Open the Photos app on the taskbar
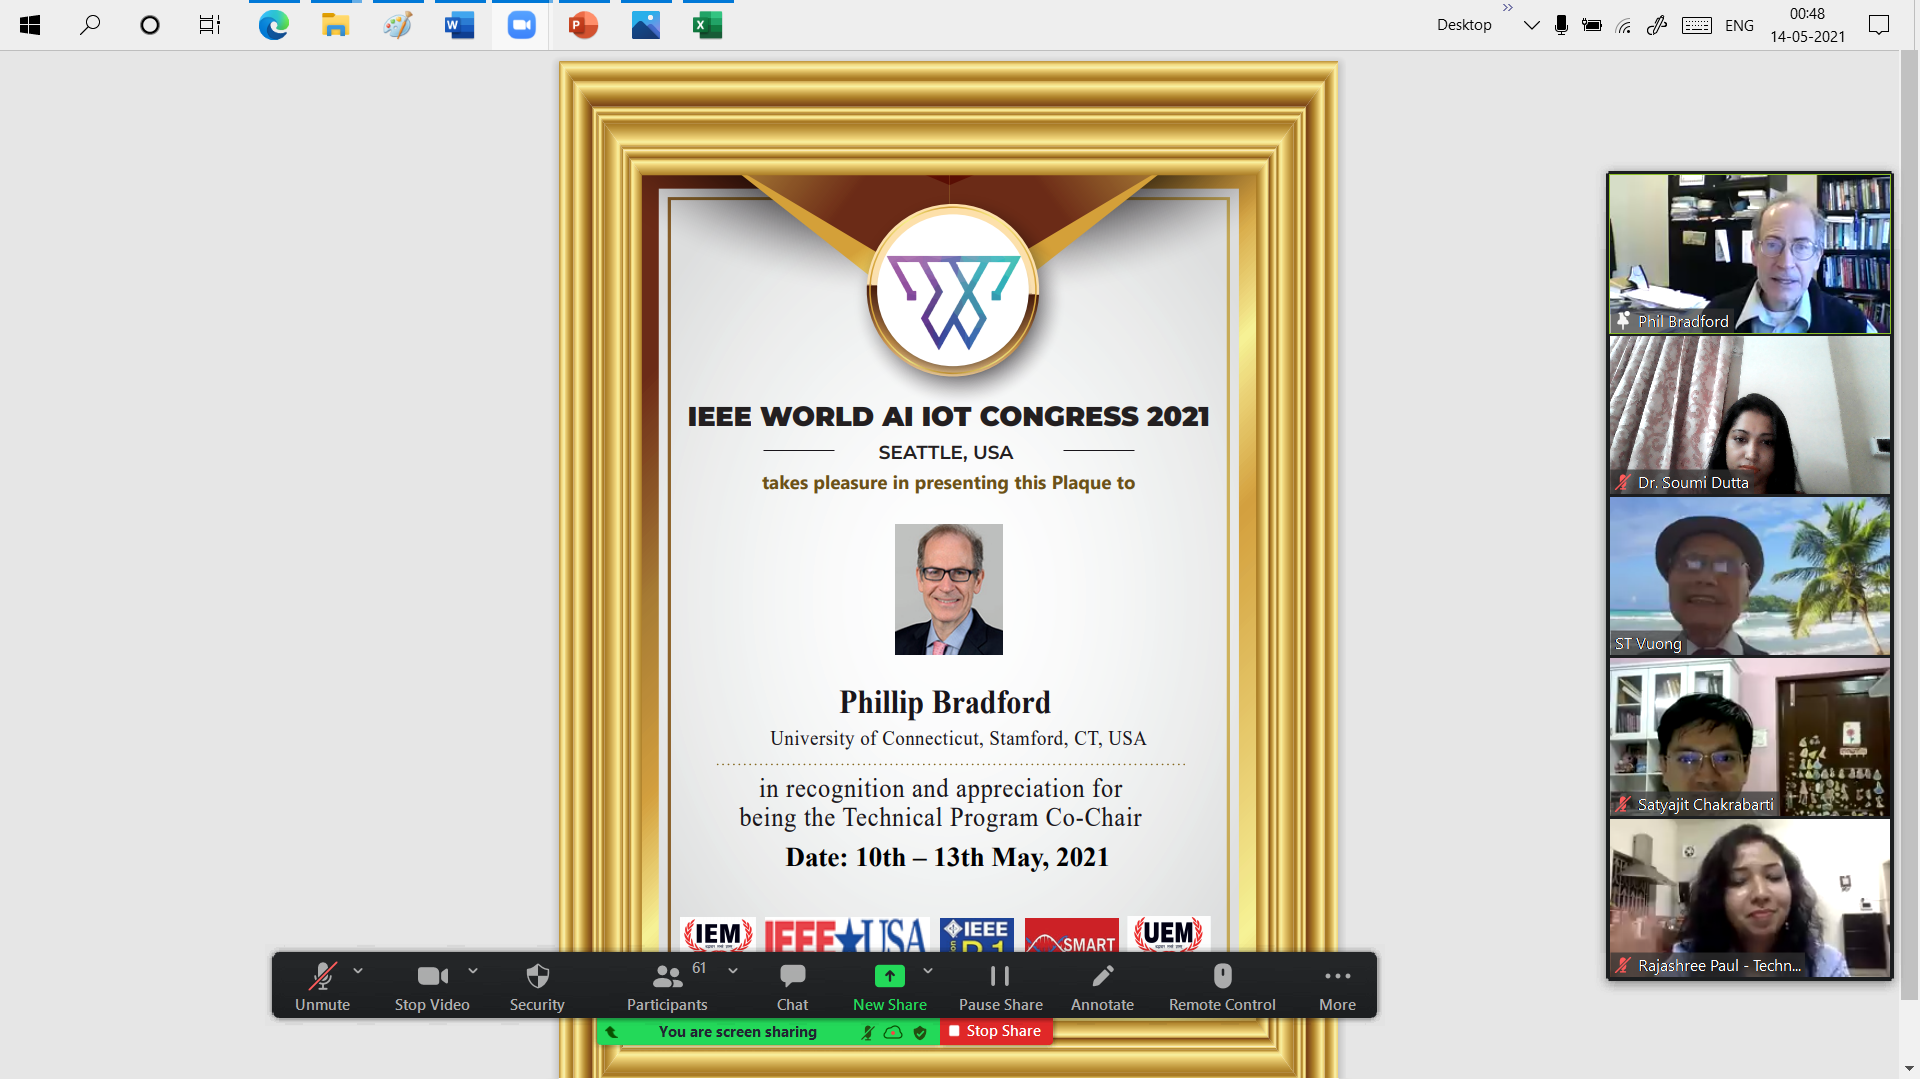This screenshot has width=1920, height=1080. tap(645, 25)
